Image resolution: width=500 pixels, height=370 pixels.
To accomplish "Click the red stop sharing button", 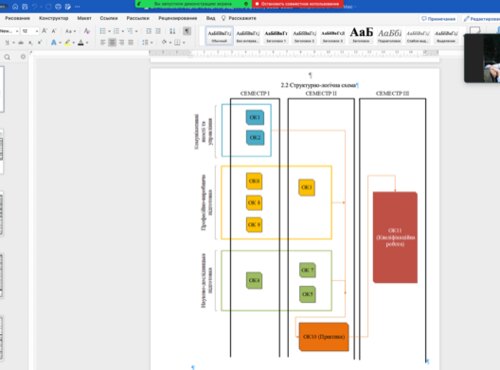I will pyautogui.click(x=297, y=4).
